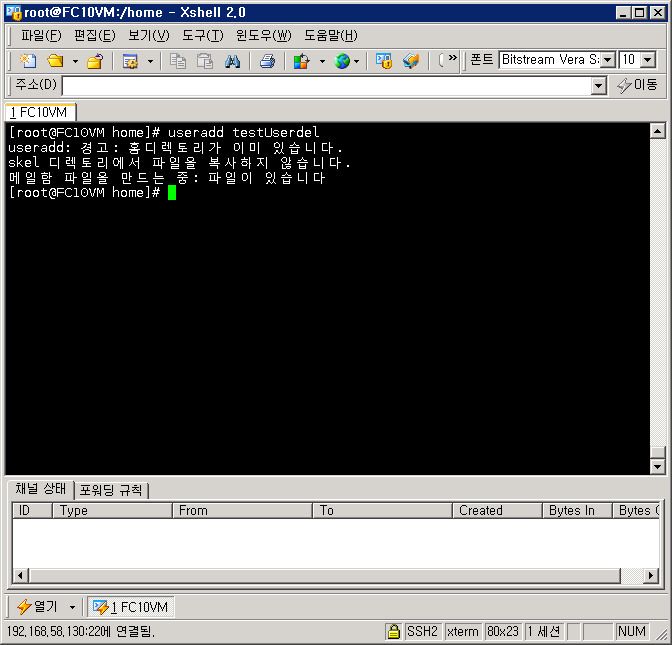The height and width of the screenshot is (645, 672).
Task: Click the globe encoding icon
Action: pos(342,61)
